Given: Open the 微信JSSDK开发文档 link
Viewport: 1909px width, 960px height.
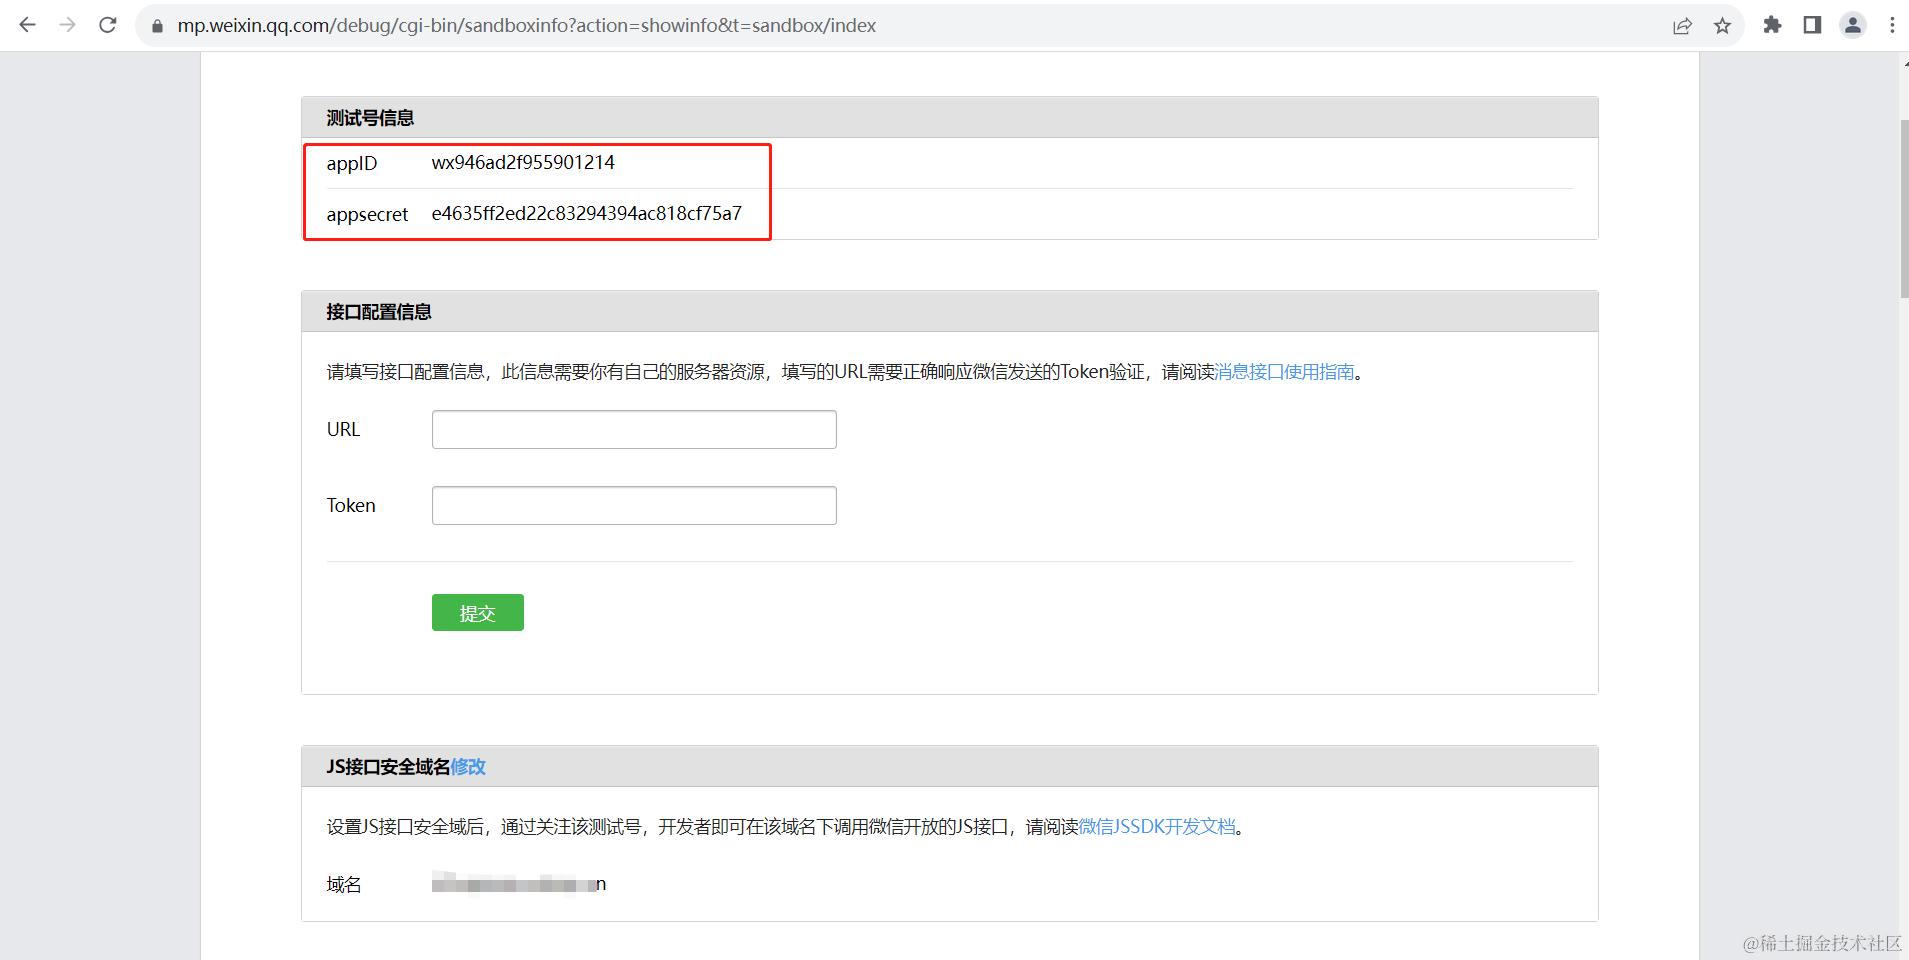Looking at the screenshot, I should (1155, 827).
